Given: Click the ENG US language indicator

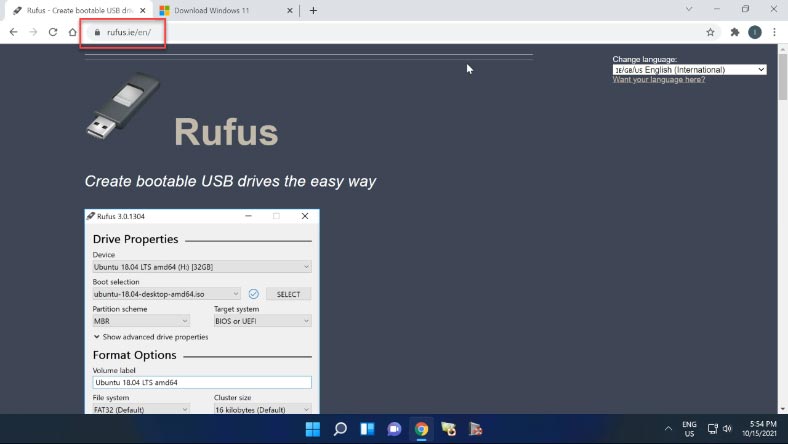Looking at the screenshot, I should pos(690,429).
